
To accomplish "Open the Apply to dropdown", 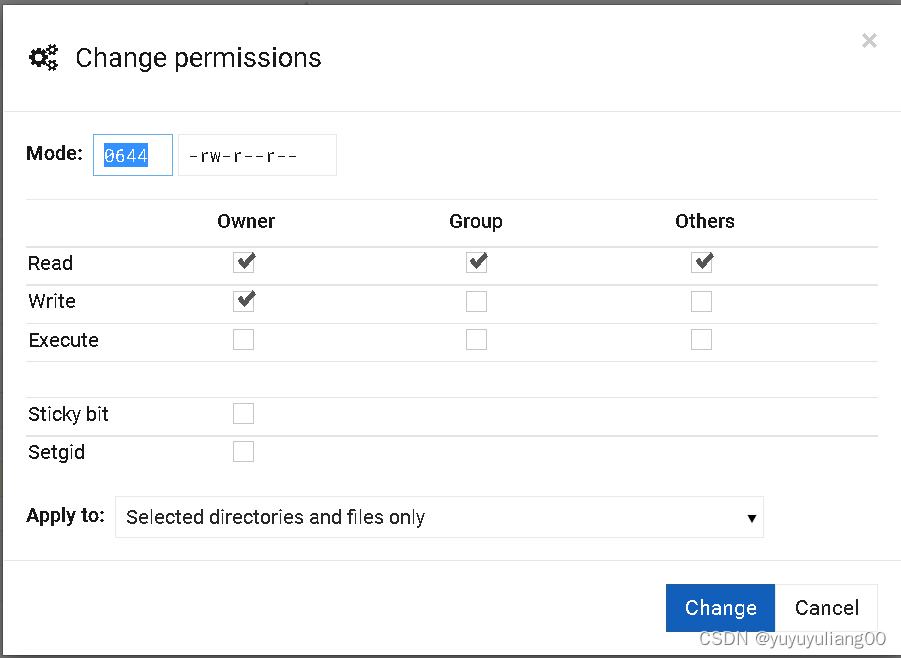I will tap(440, 517).
